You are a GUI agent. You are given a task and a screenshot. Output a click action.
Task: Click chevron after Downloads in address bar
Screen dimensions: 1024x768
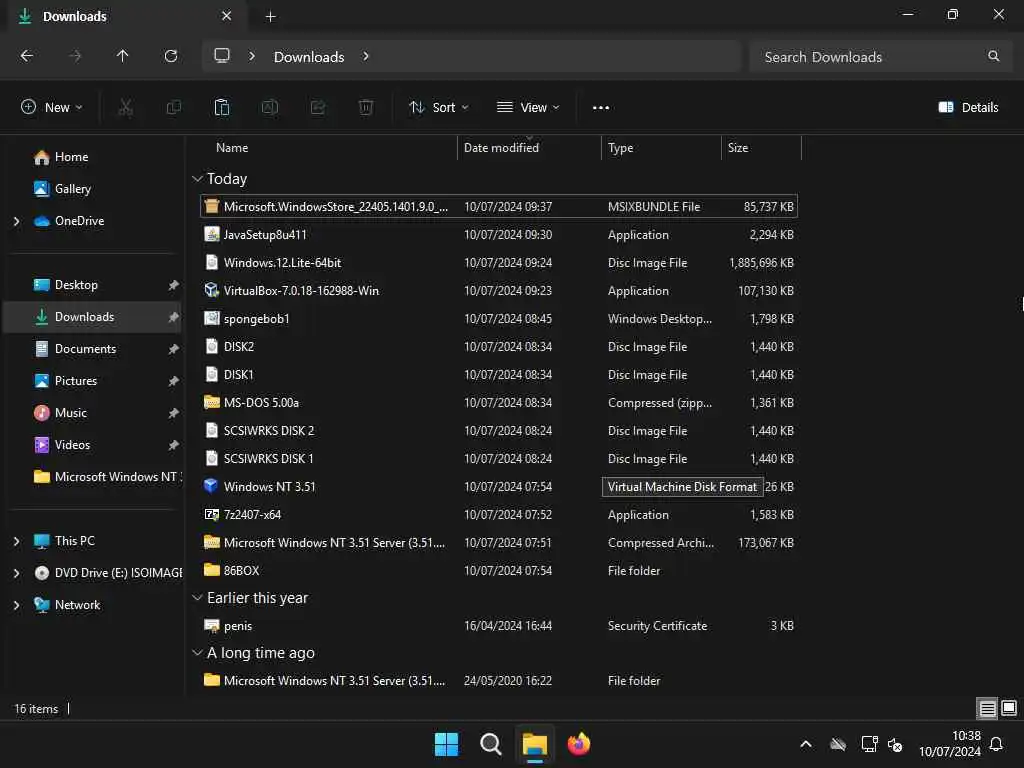coord(366,56)
